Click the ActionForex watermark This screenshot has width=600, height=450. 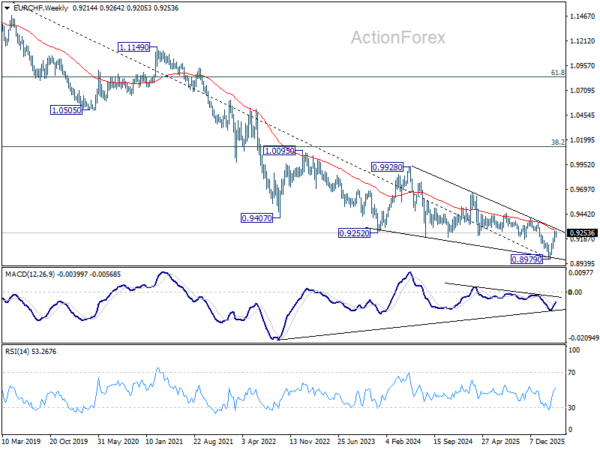(398, 38)
